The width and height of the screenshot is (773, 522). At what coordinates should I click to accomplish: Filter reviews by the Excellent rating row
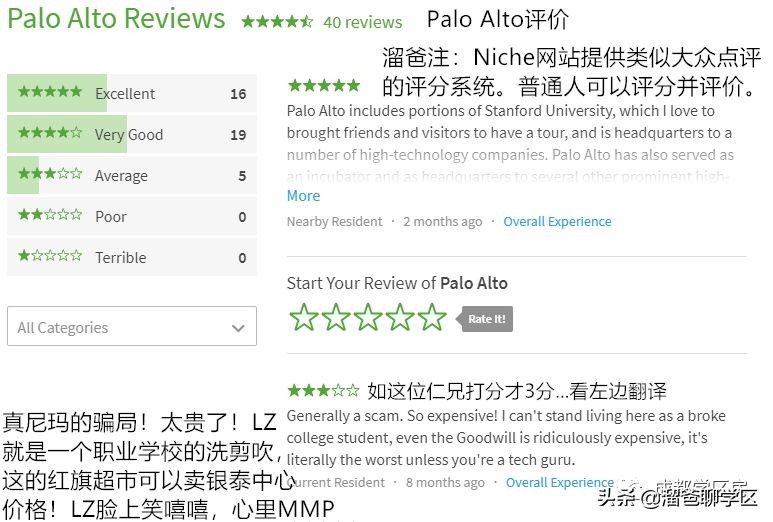pos(132,93)
